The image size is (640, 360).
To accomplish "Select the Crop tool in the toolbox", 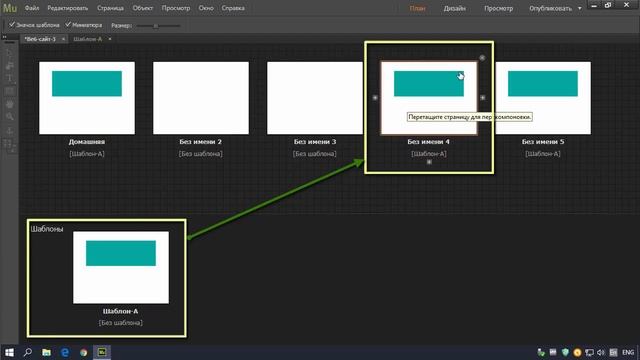I will coord(9,66).
